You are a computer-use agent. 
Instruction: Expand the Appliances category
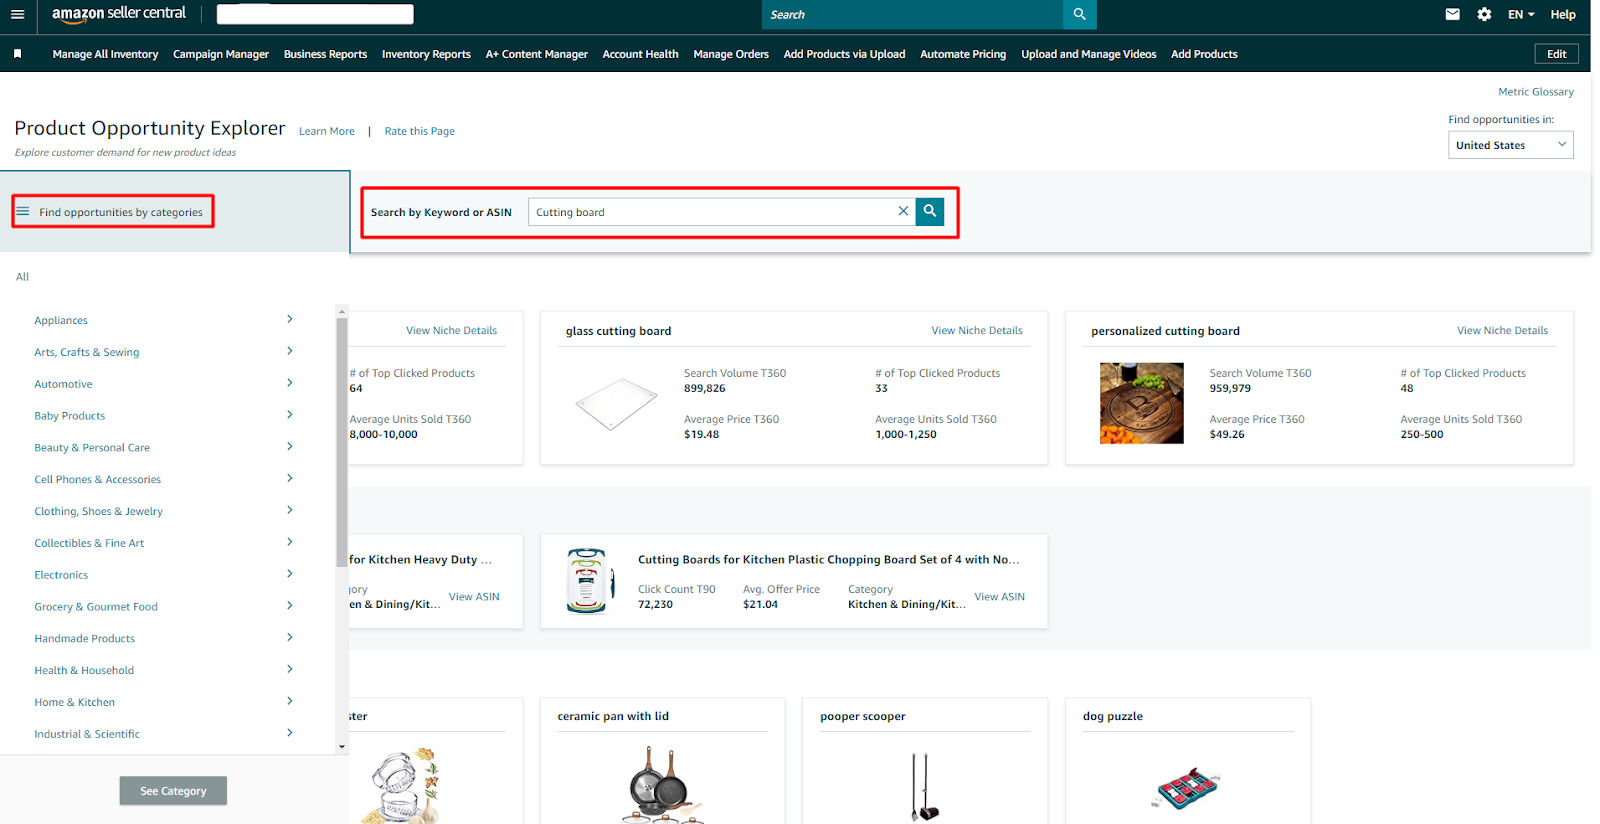pos(290,319)
